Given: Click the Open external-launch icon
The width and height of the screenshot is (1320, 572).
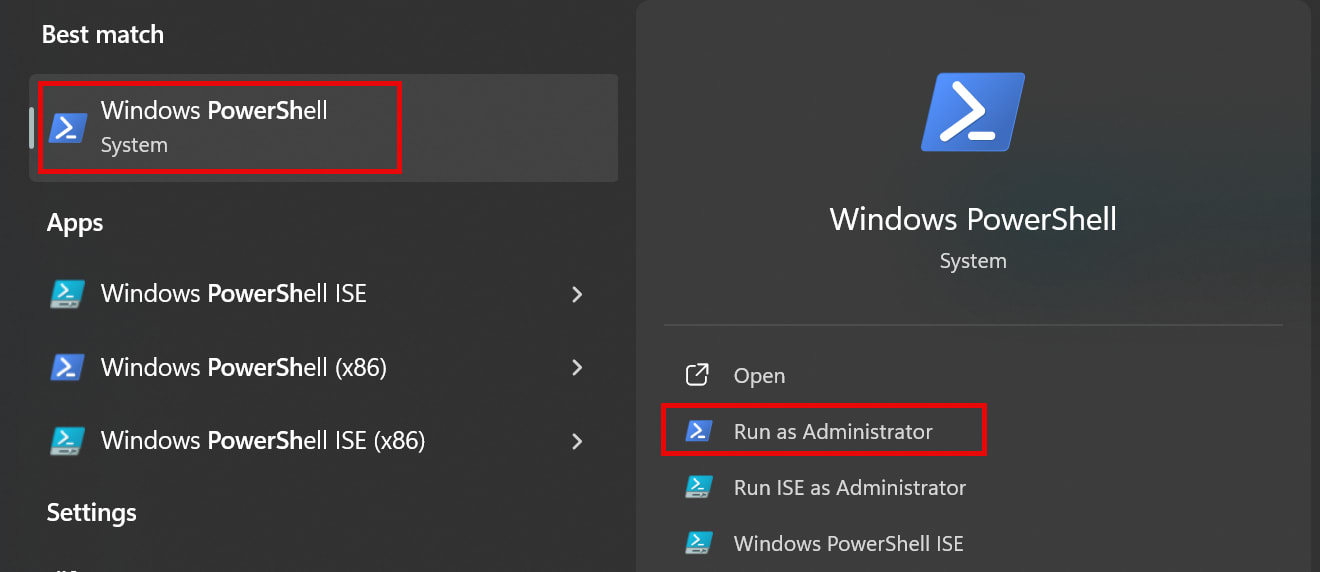Looking at the screenshot, I should click(698, 376).
